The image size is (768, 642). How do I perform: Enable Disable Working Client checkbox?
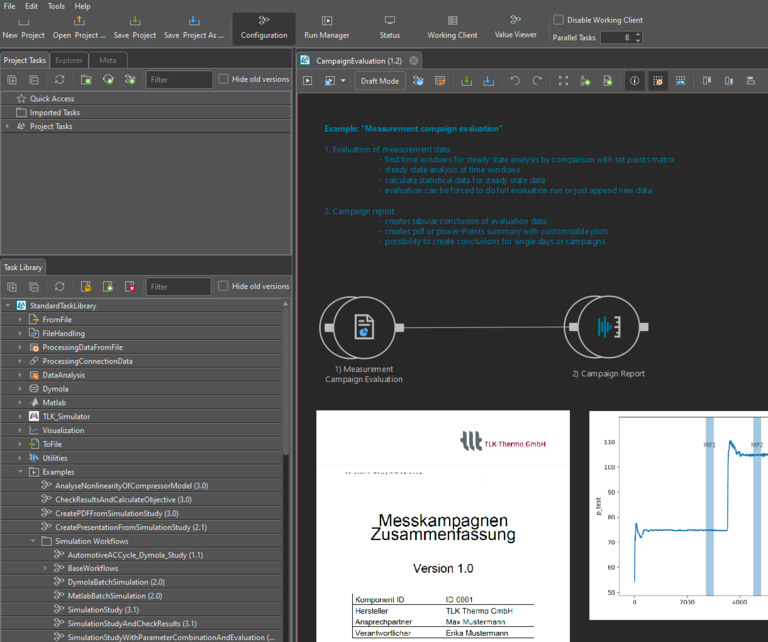(x=559, y=20)
